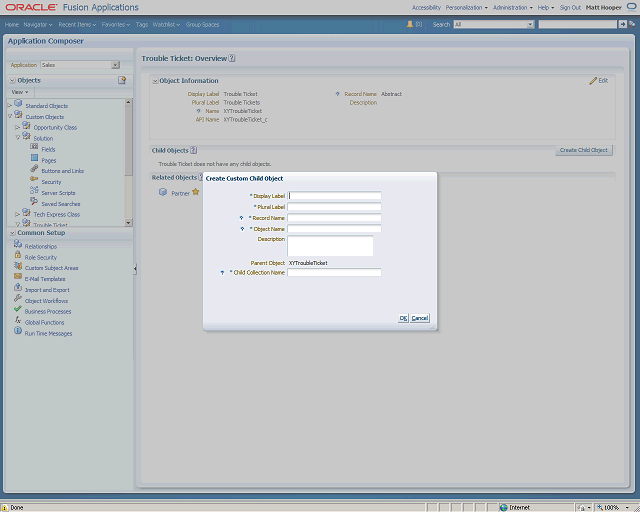Open the Navigator menu
This screenshot has width=640, height=512.
38,24
